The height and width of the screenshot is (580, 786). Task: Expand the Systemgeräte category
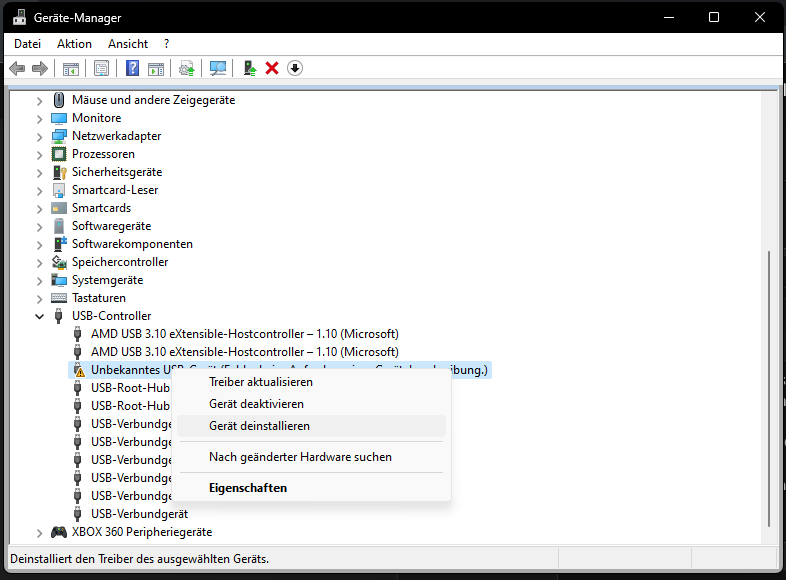pos(39,281)
